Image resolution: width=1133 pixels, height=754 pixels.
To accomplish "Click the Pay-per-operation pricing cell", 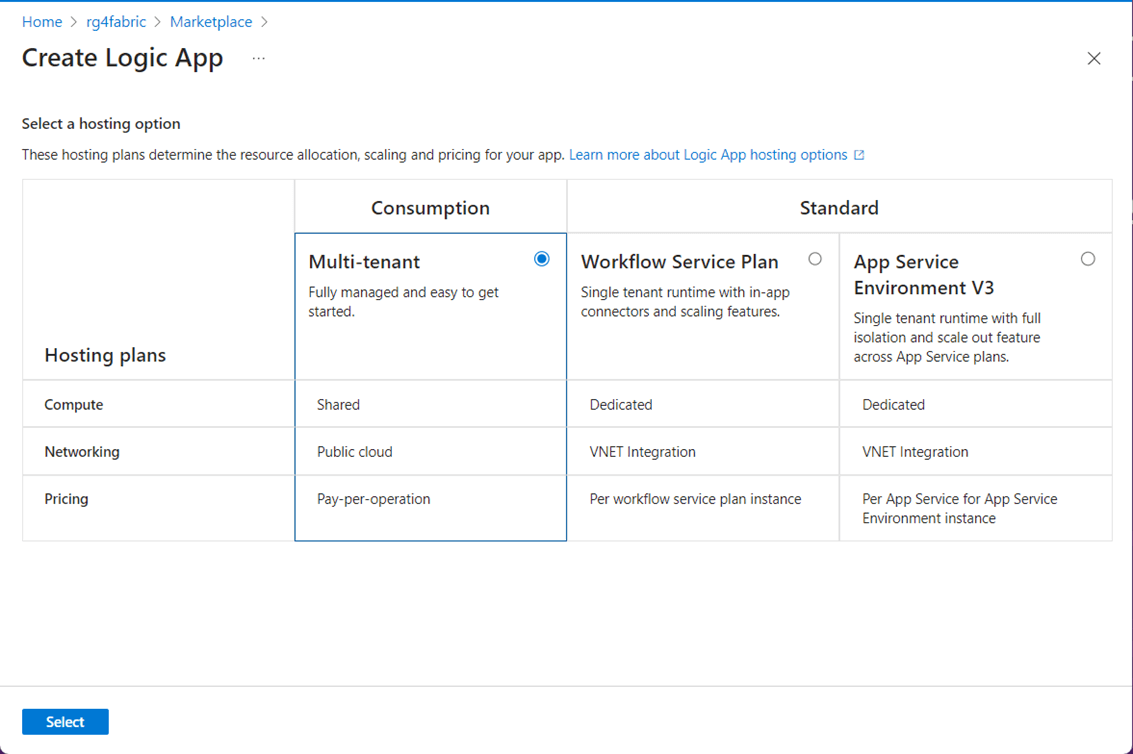I will pos(374,499).
